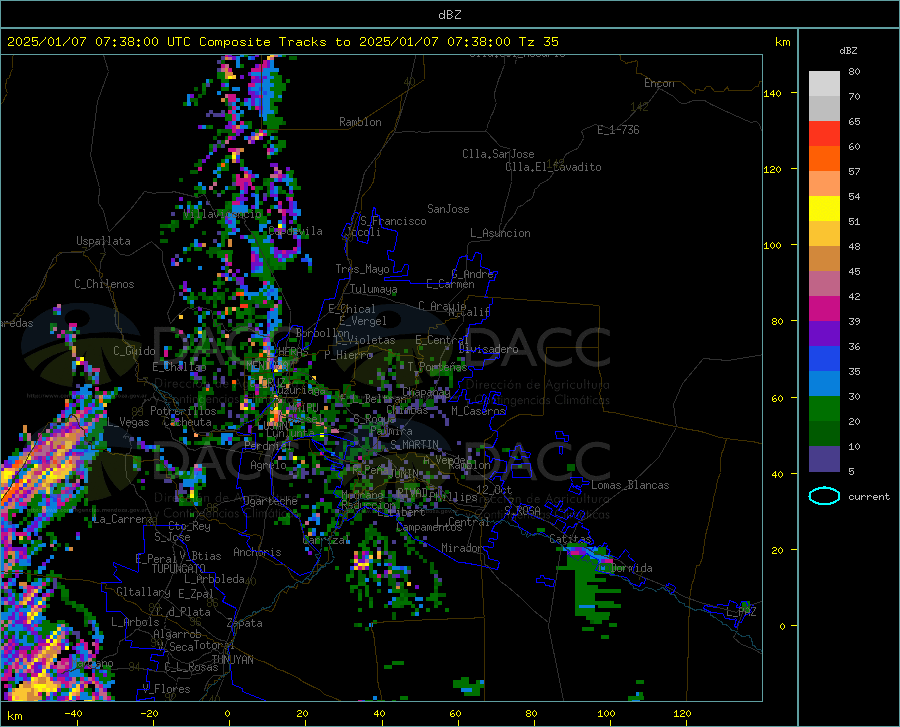The image size is (900, 727).
Task: Click the S_MARTIN map label
Action: [x=414, y=445]
